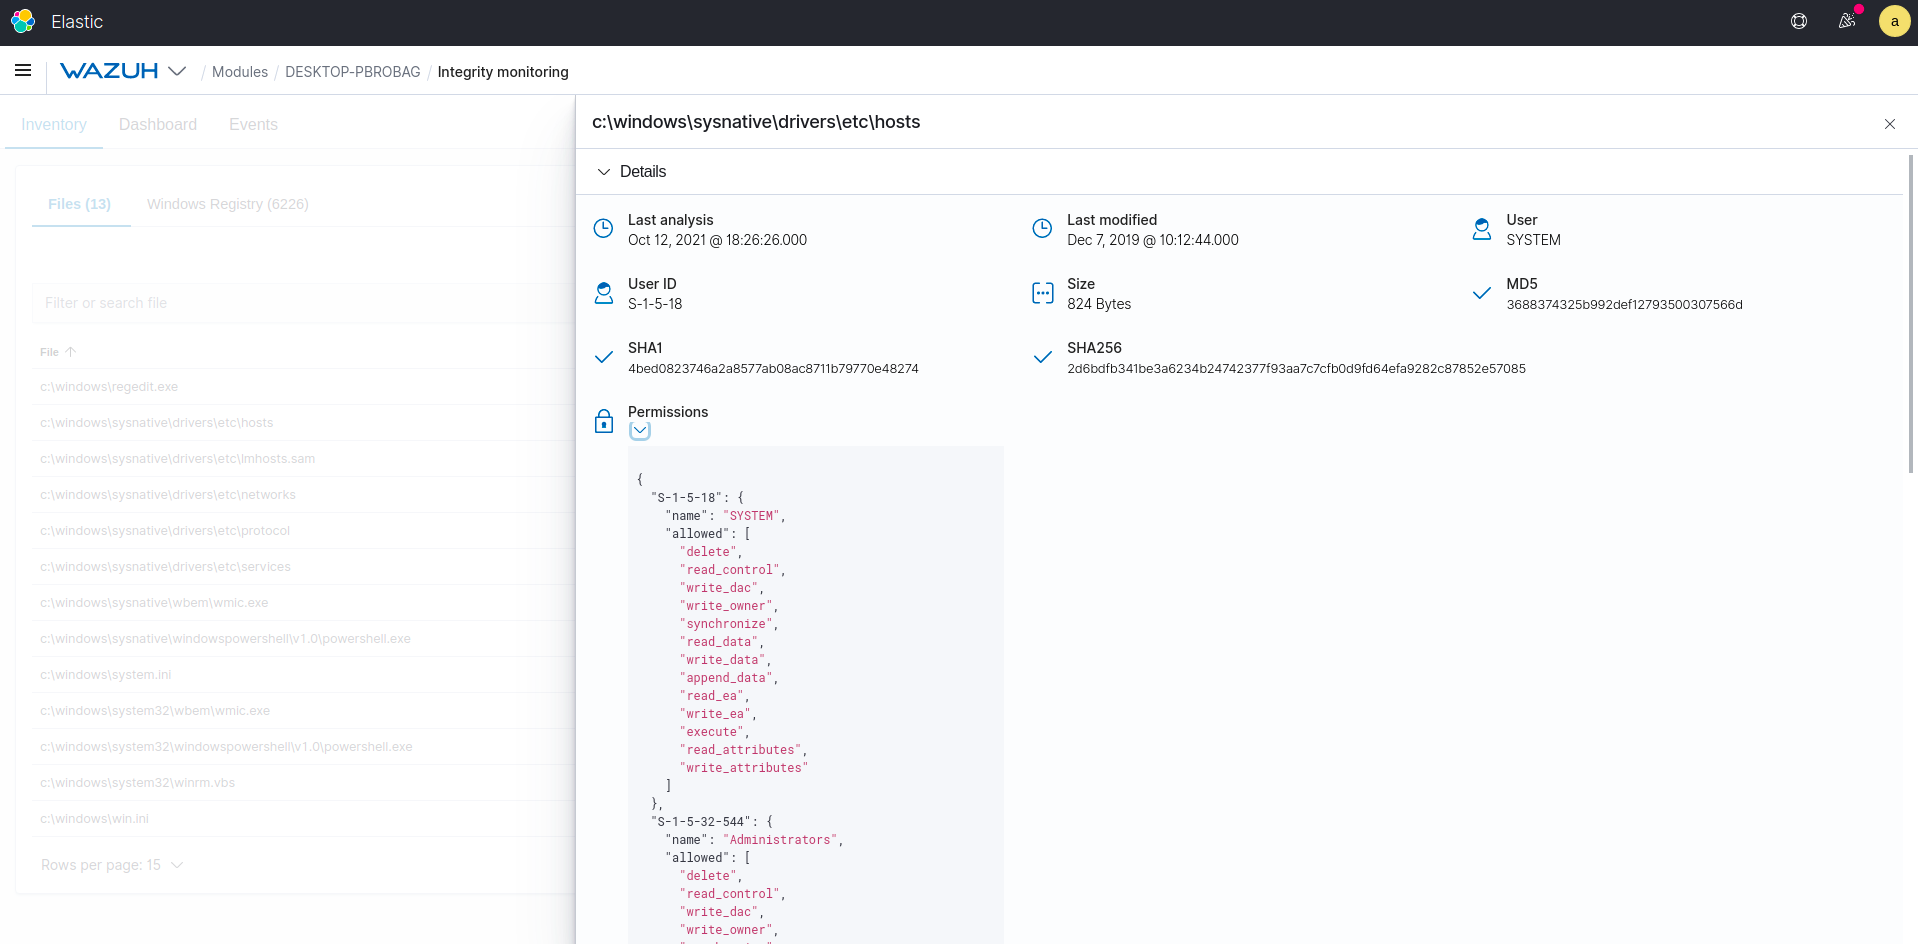Open the Rows per page dropdown
Viewport: 1918px width, 944px height.
click(x=112, y=865)
